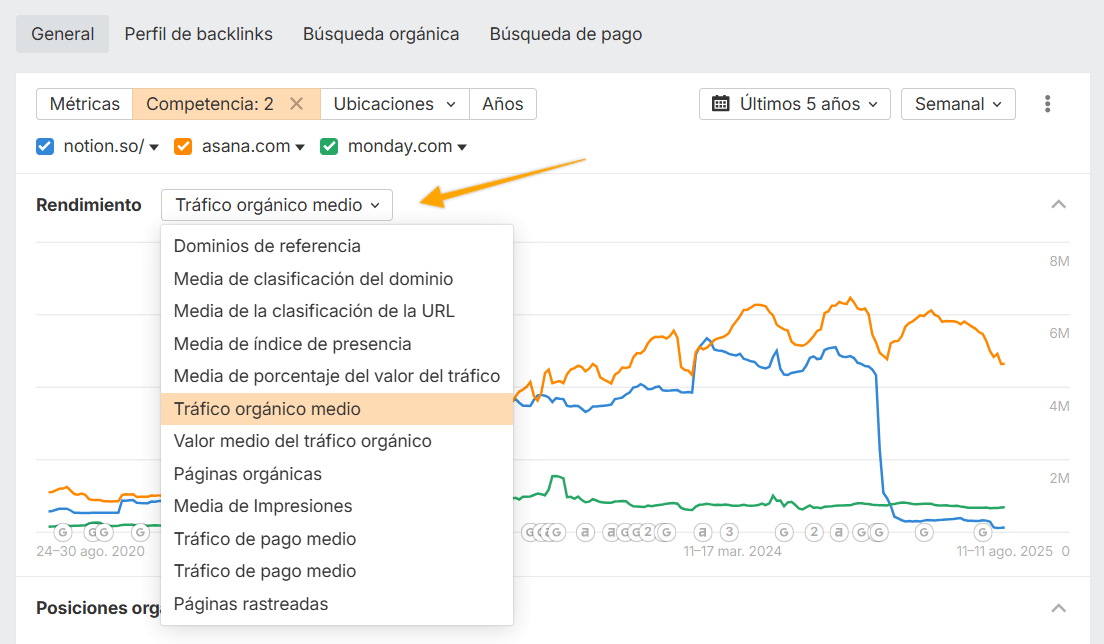Click the "a" annotation marker on the timeline
The image size is (1104, 644).
tap(585, 532)
